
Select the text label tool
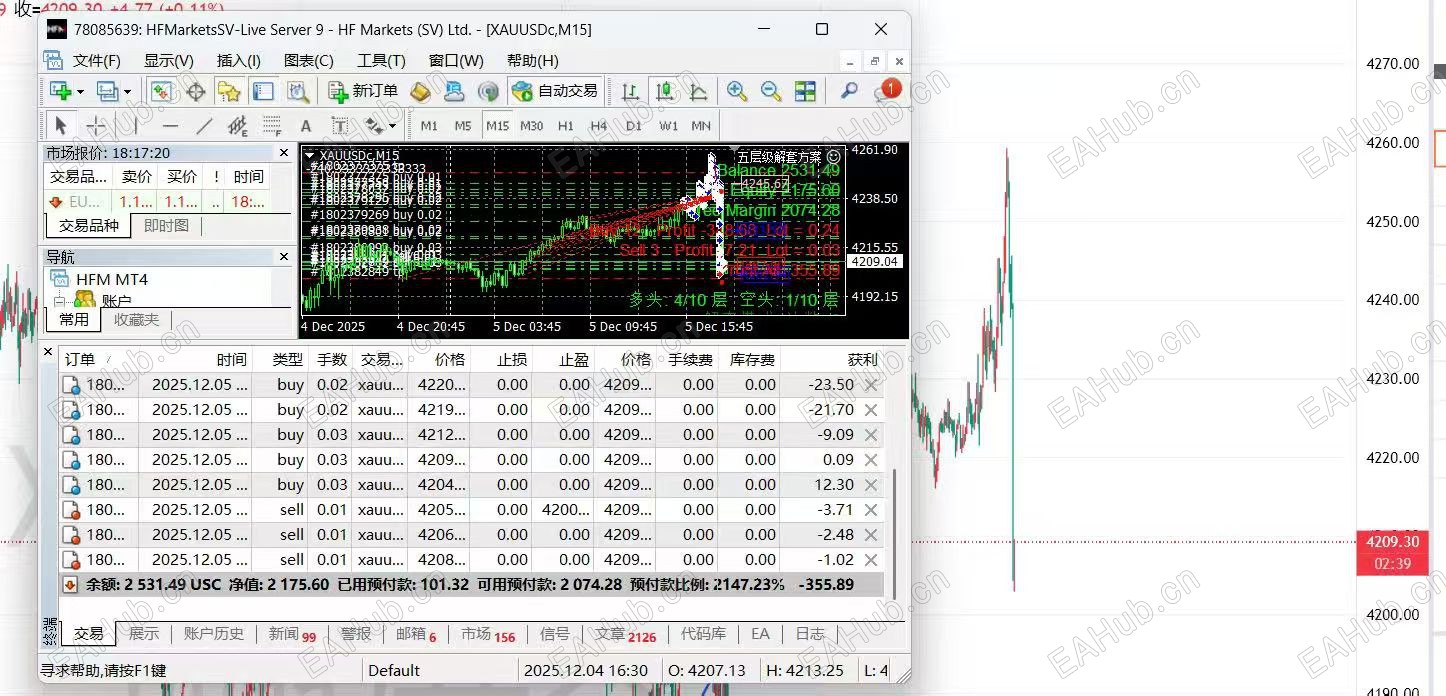click(306, 126)
